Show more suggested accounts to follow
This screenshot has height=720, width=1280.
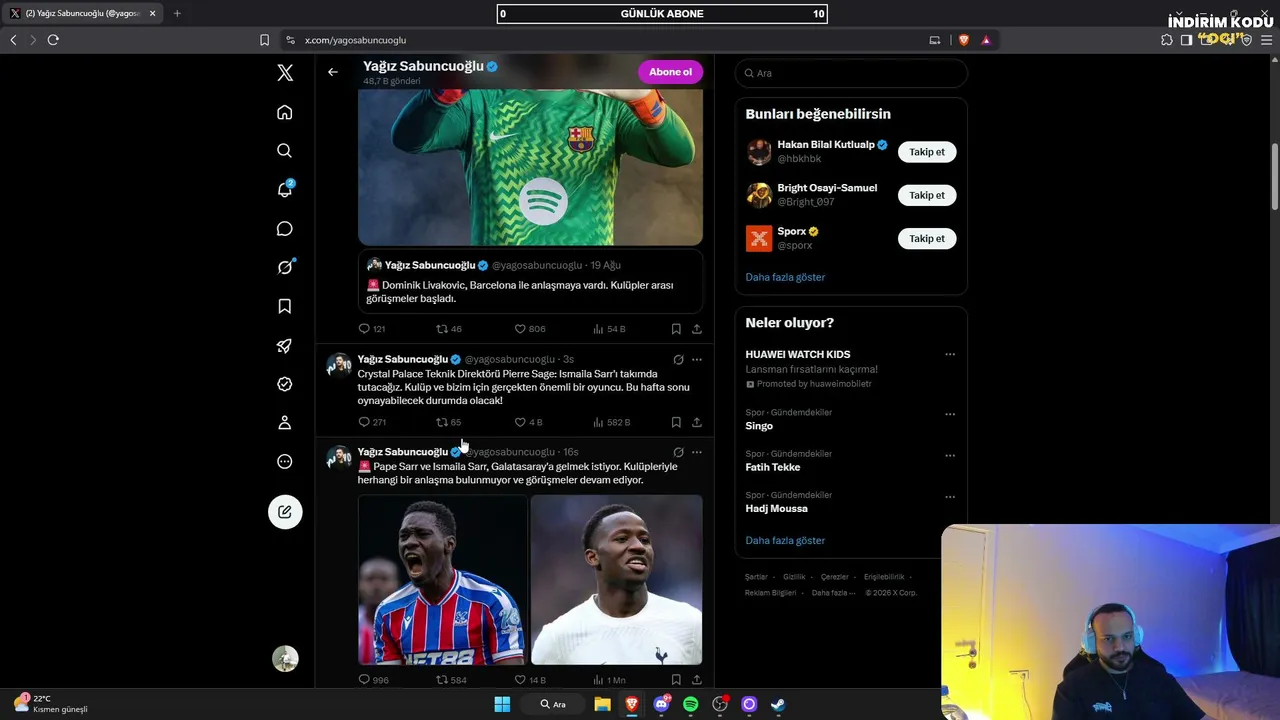[x=785, y=277]
